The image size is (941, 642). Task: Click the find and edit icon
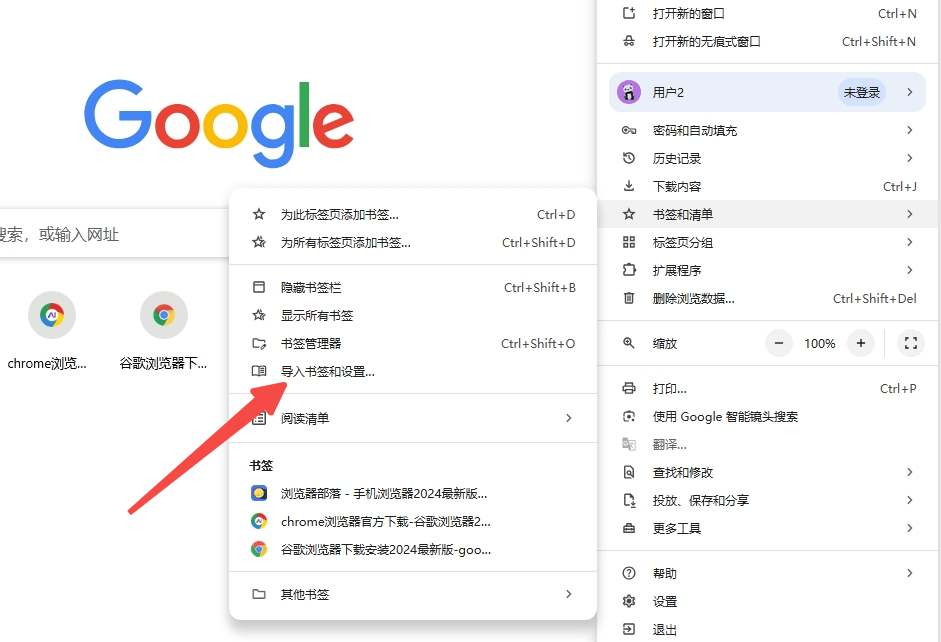coord(628,472)
